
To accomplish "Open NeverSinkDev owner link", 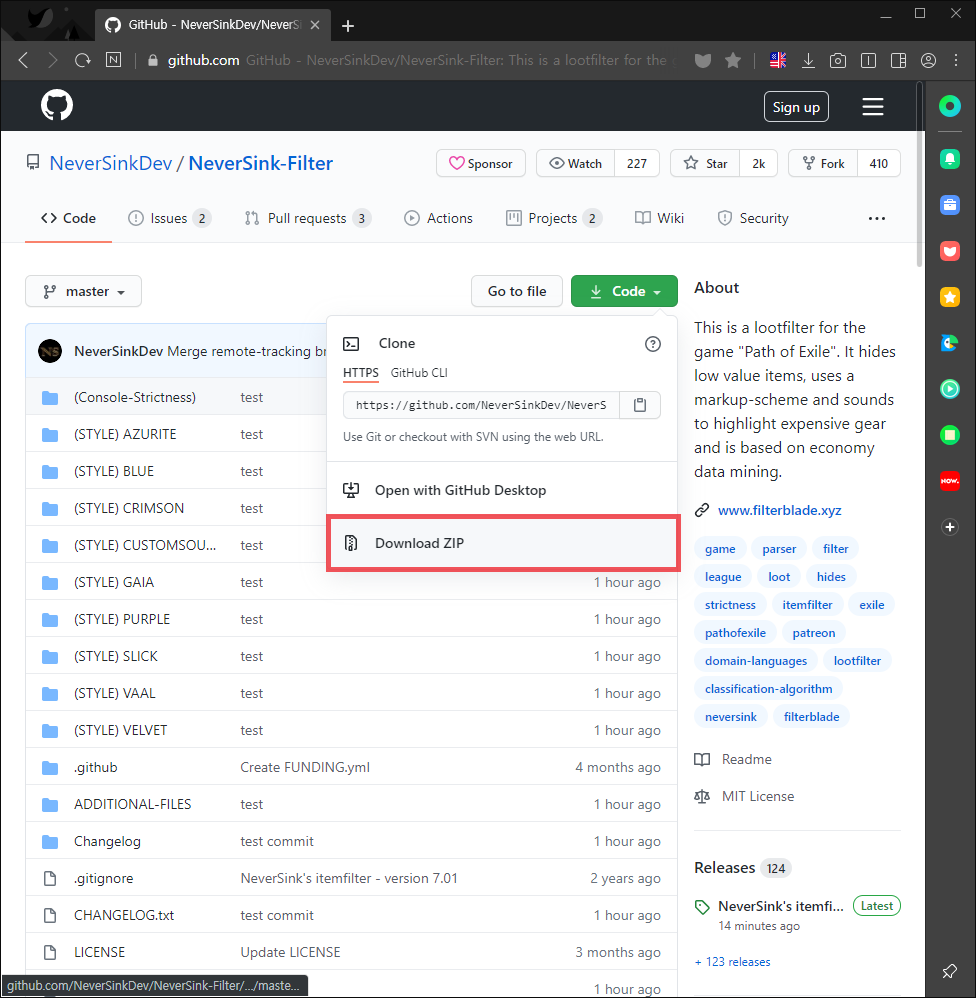I will click(111, 164).
